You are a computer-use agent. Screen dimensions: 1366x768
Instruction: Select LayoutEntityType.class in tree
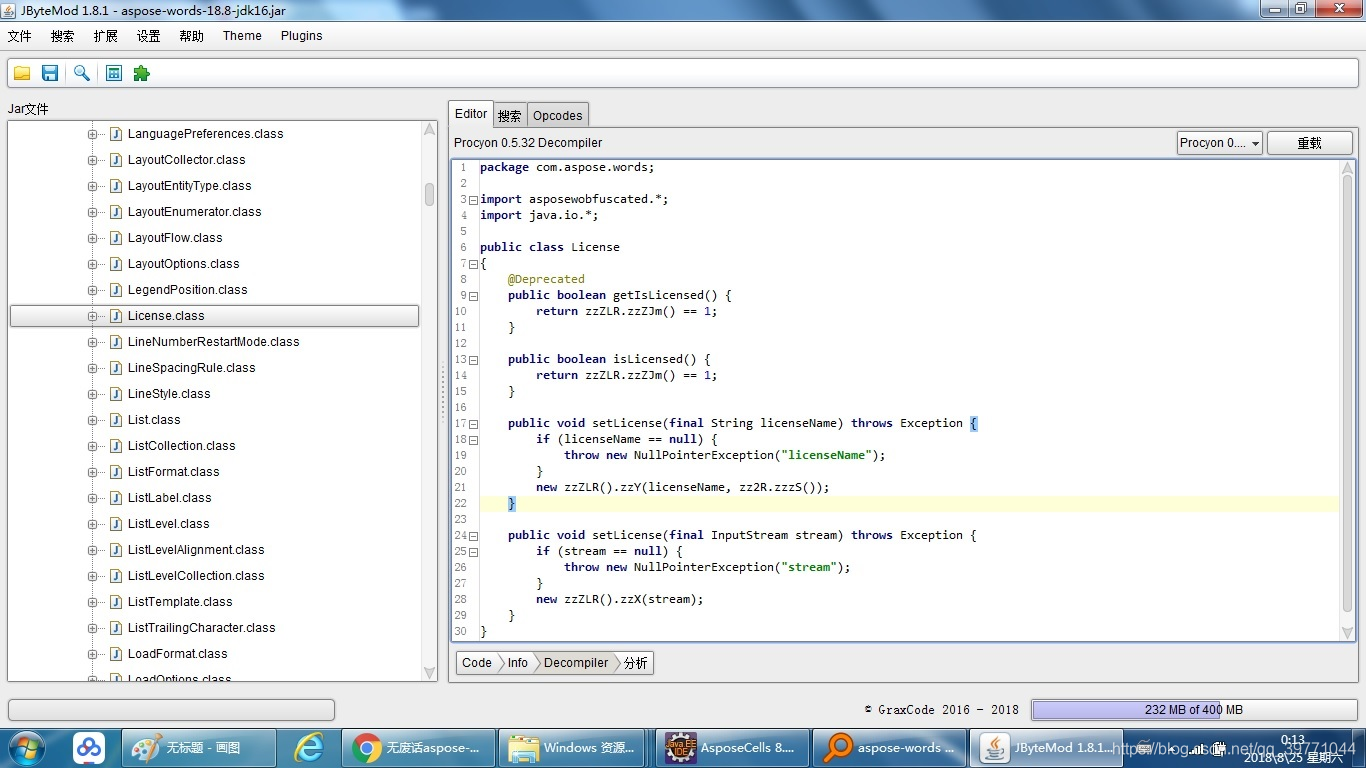click(189, 186)
